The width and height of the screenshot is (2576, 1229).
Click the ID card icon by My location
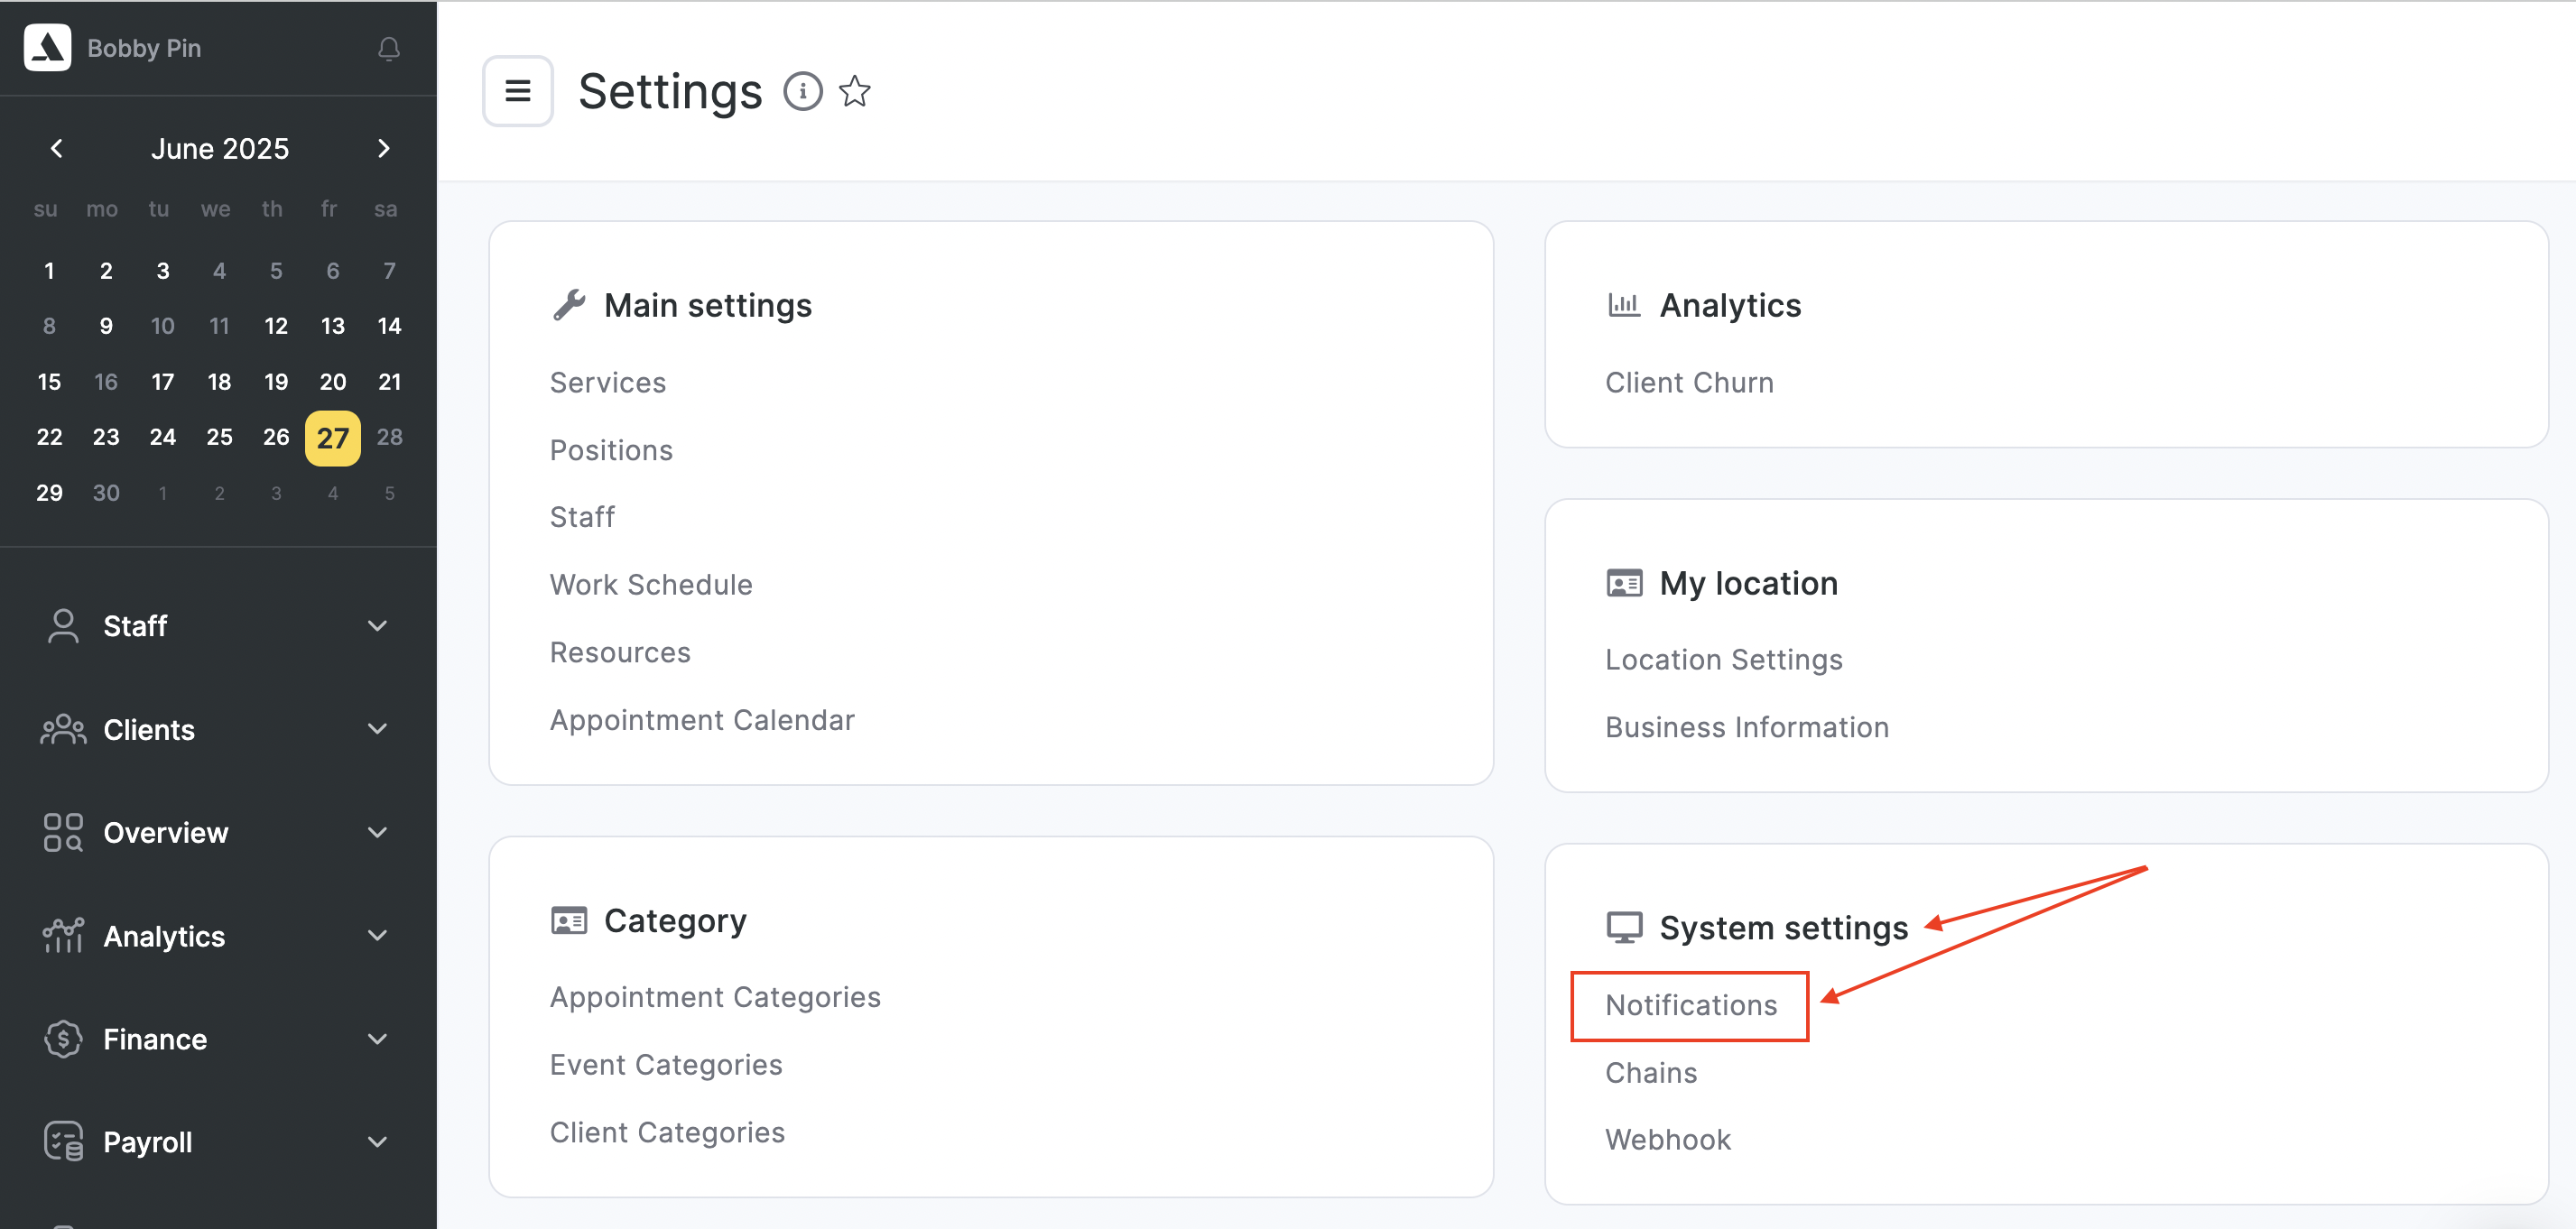click(1624, 583)
